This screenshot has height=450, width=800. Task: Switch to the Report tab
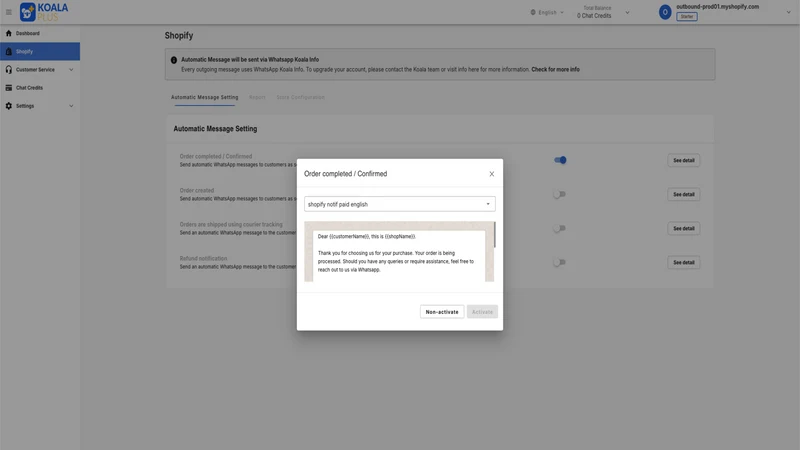click(x=257, y=97)
